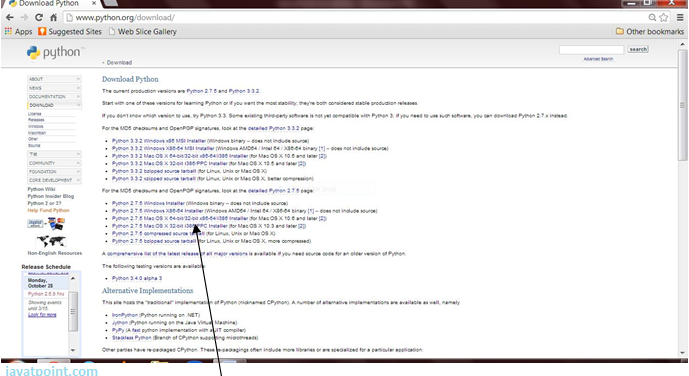689x376 pixels.
Task: Click the search button
Action: [638, 49]
